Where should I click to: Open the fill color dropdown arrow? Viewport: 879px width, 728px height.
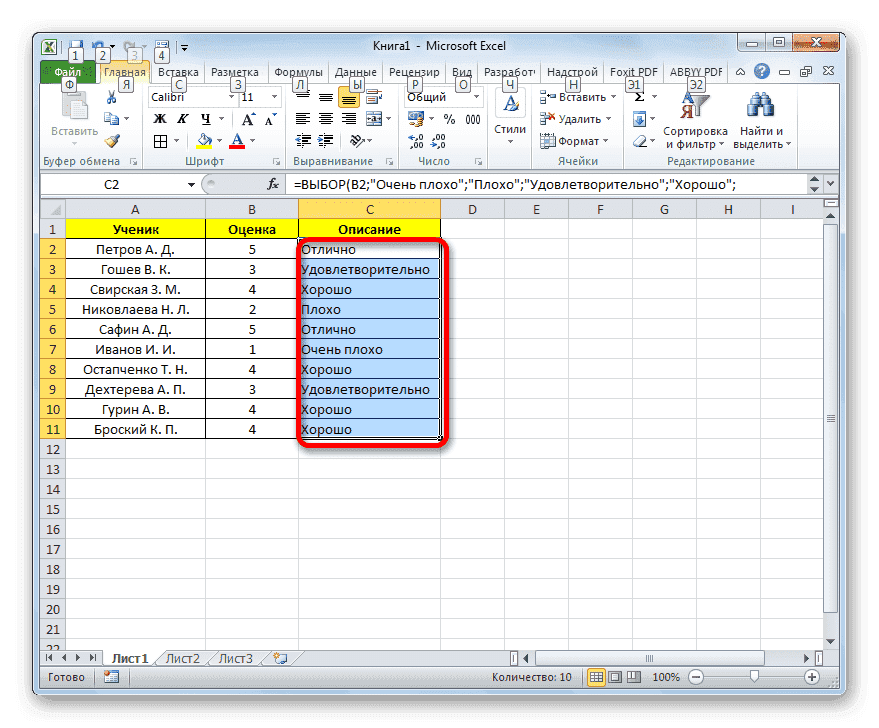coord(218,141)
